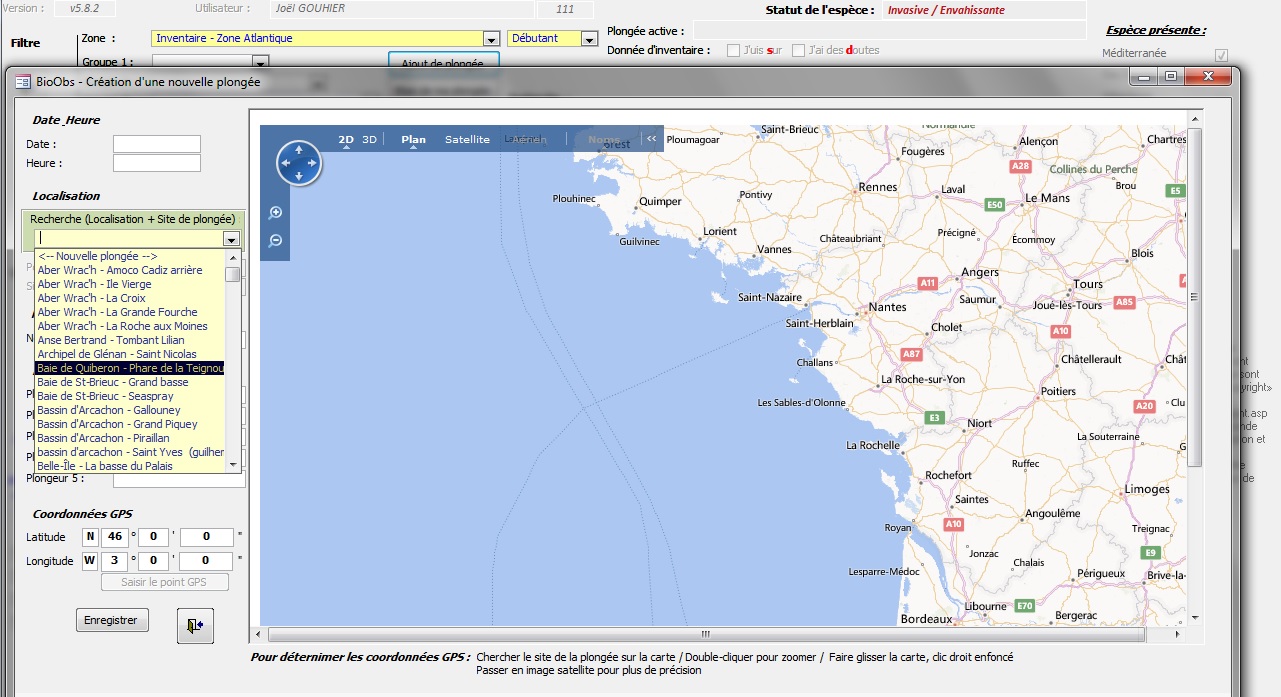Pan the map right with compass arrow

(x=313, y=162)
